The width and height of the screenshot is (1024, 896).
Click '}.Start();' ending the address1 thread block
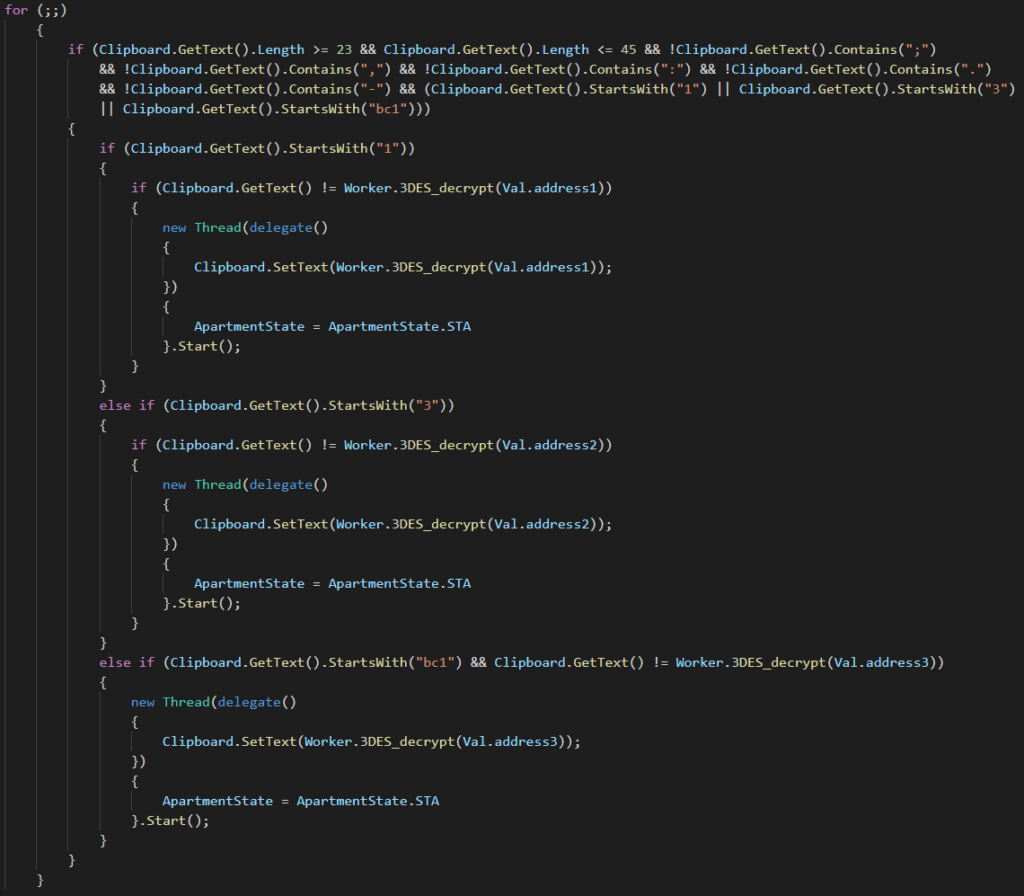click(x=202, y=346)
